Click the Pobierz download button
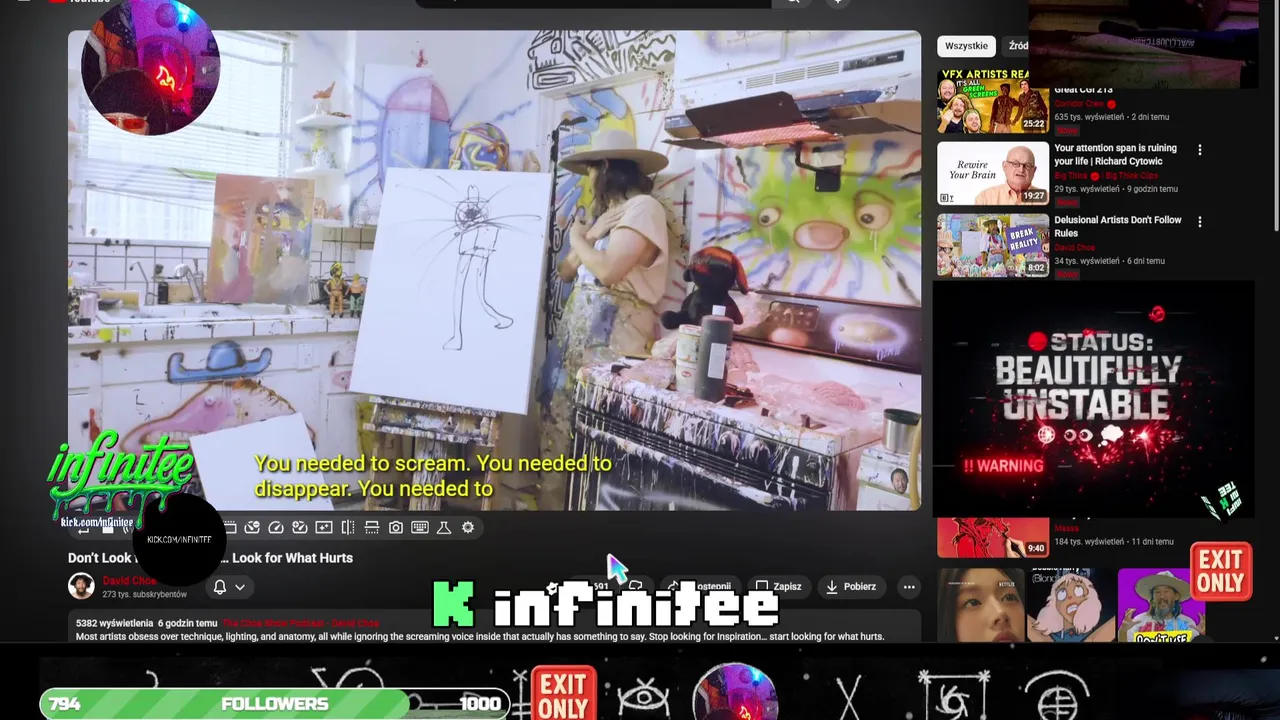Viewport: 1280px width, 720px height. click(x=850, y=587)
